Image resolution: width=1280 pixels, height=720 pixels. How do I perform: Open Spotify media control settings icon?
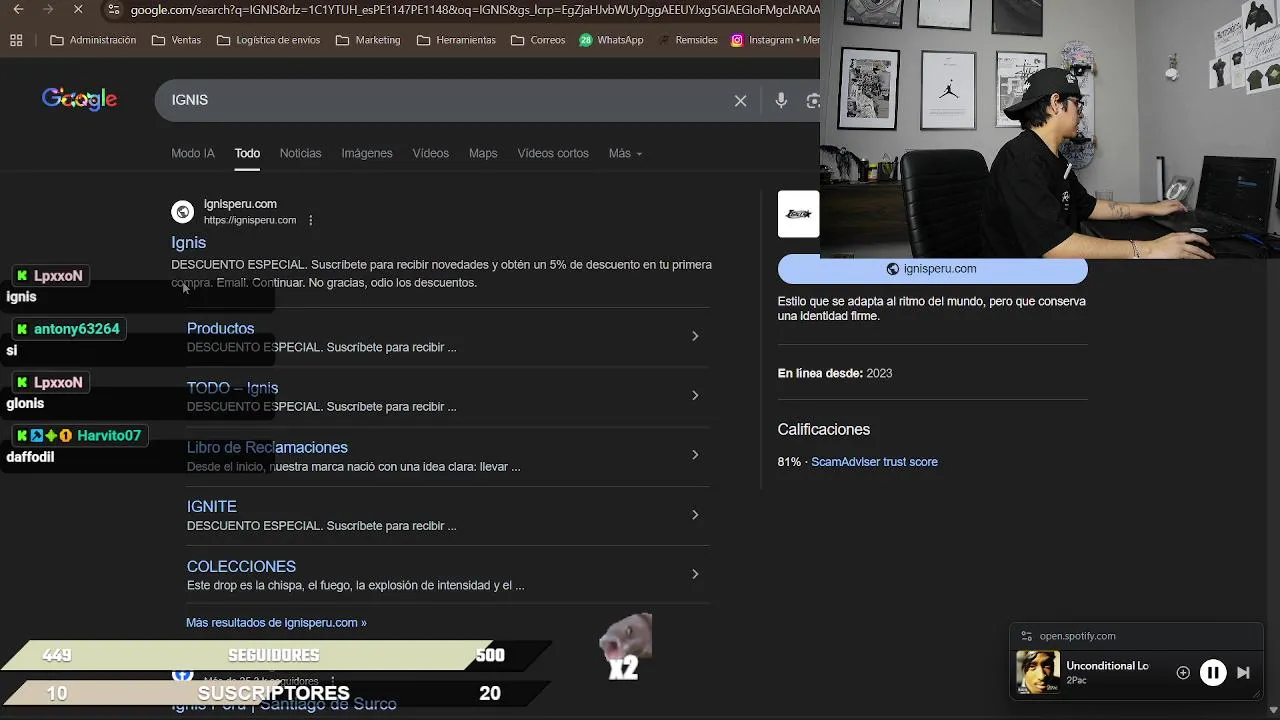(1026, 636)
